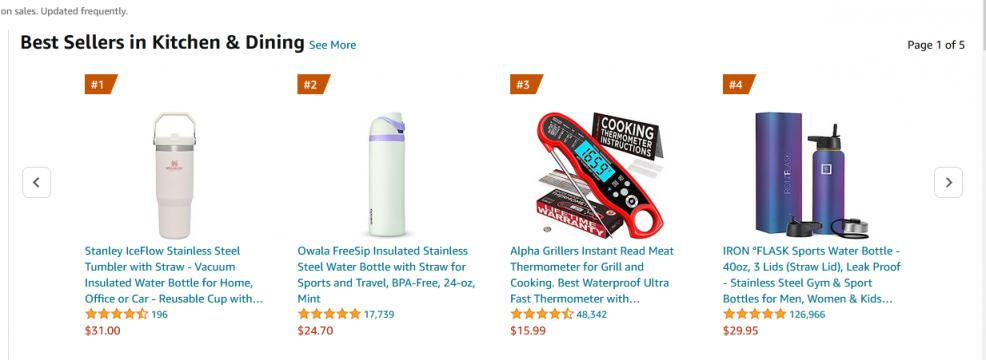The image size is (986, 360).
Task: Open the Stanley IceFlow Stainless Steel Tumbler title
Action: click(174, 274)
